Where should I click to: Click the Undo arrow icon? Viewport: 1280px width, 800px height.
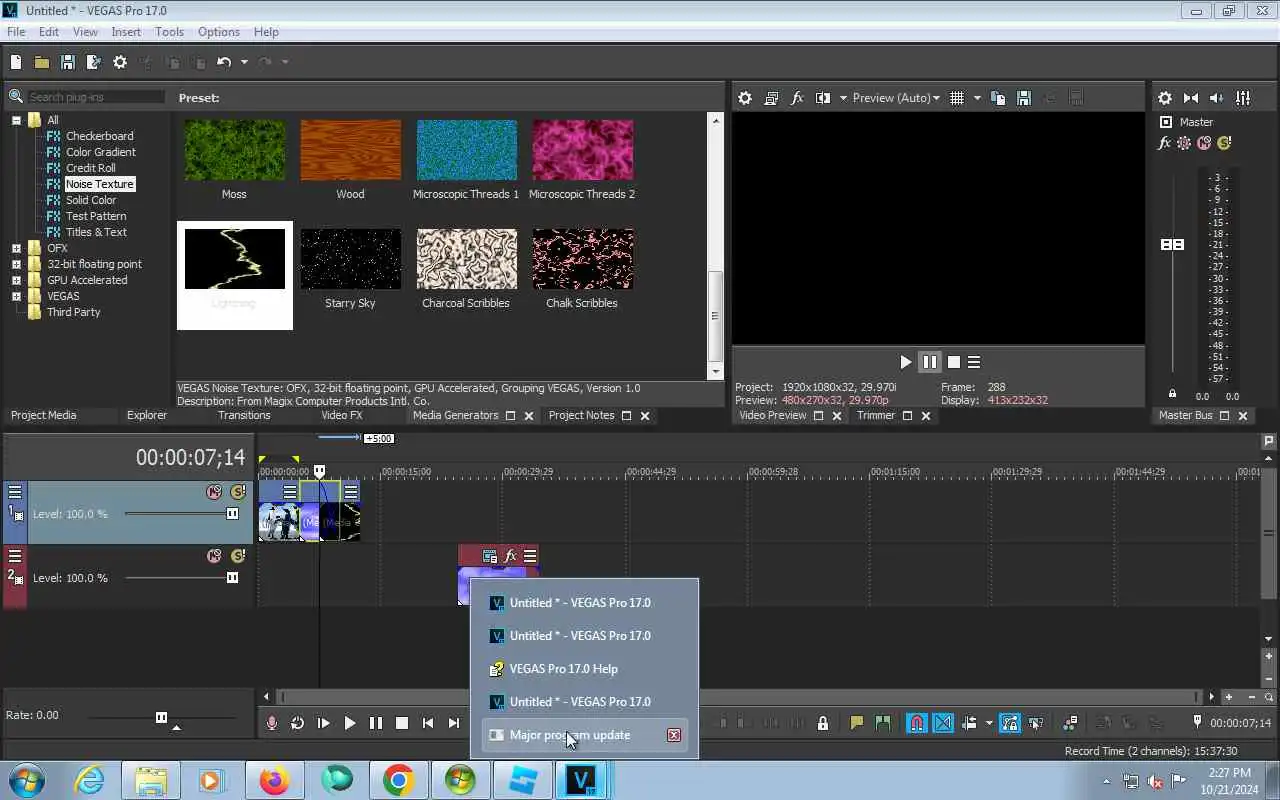(224, 62)
